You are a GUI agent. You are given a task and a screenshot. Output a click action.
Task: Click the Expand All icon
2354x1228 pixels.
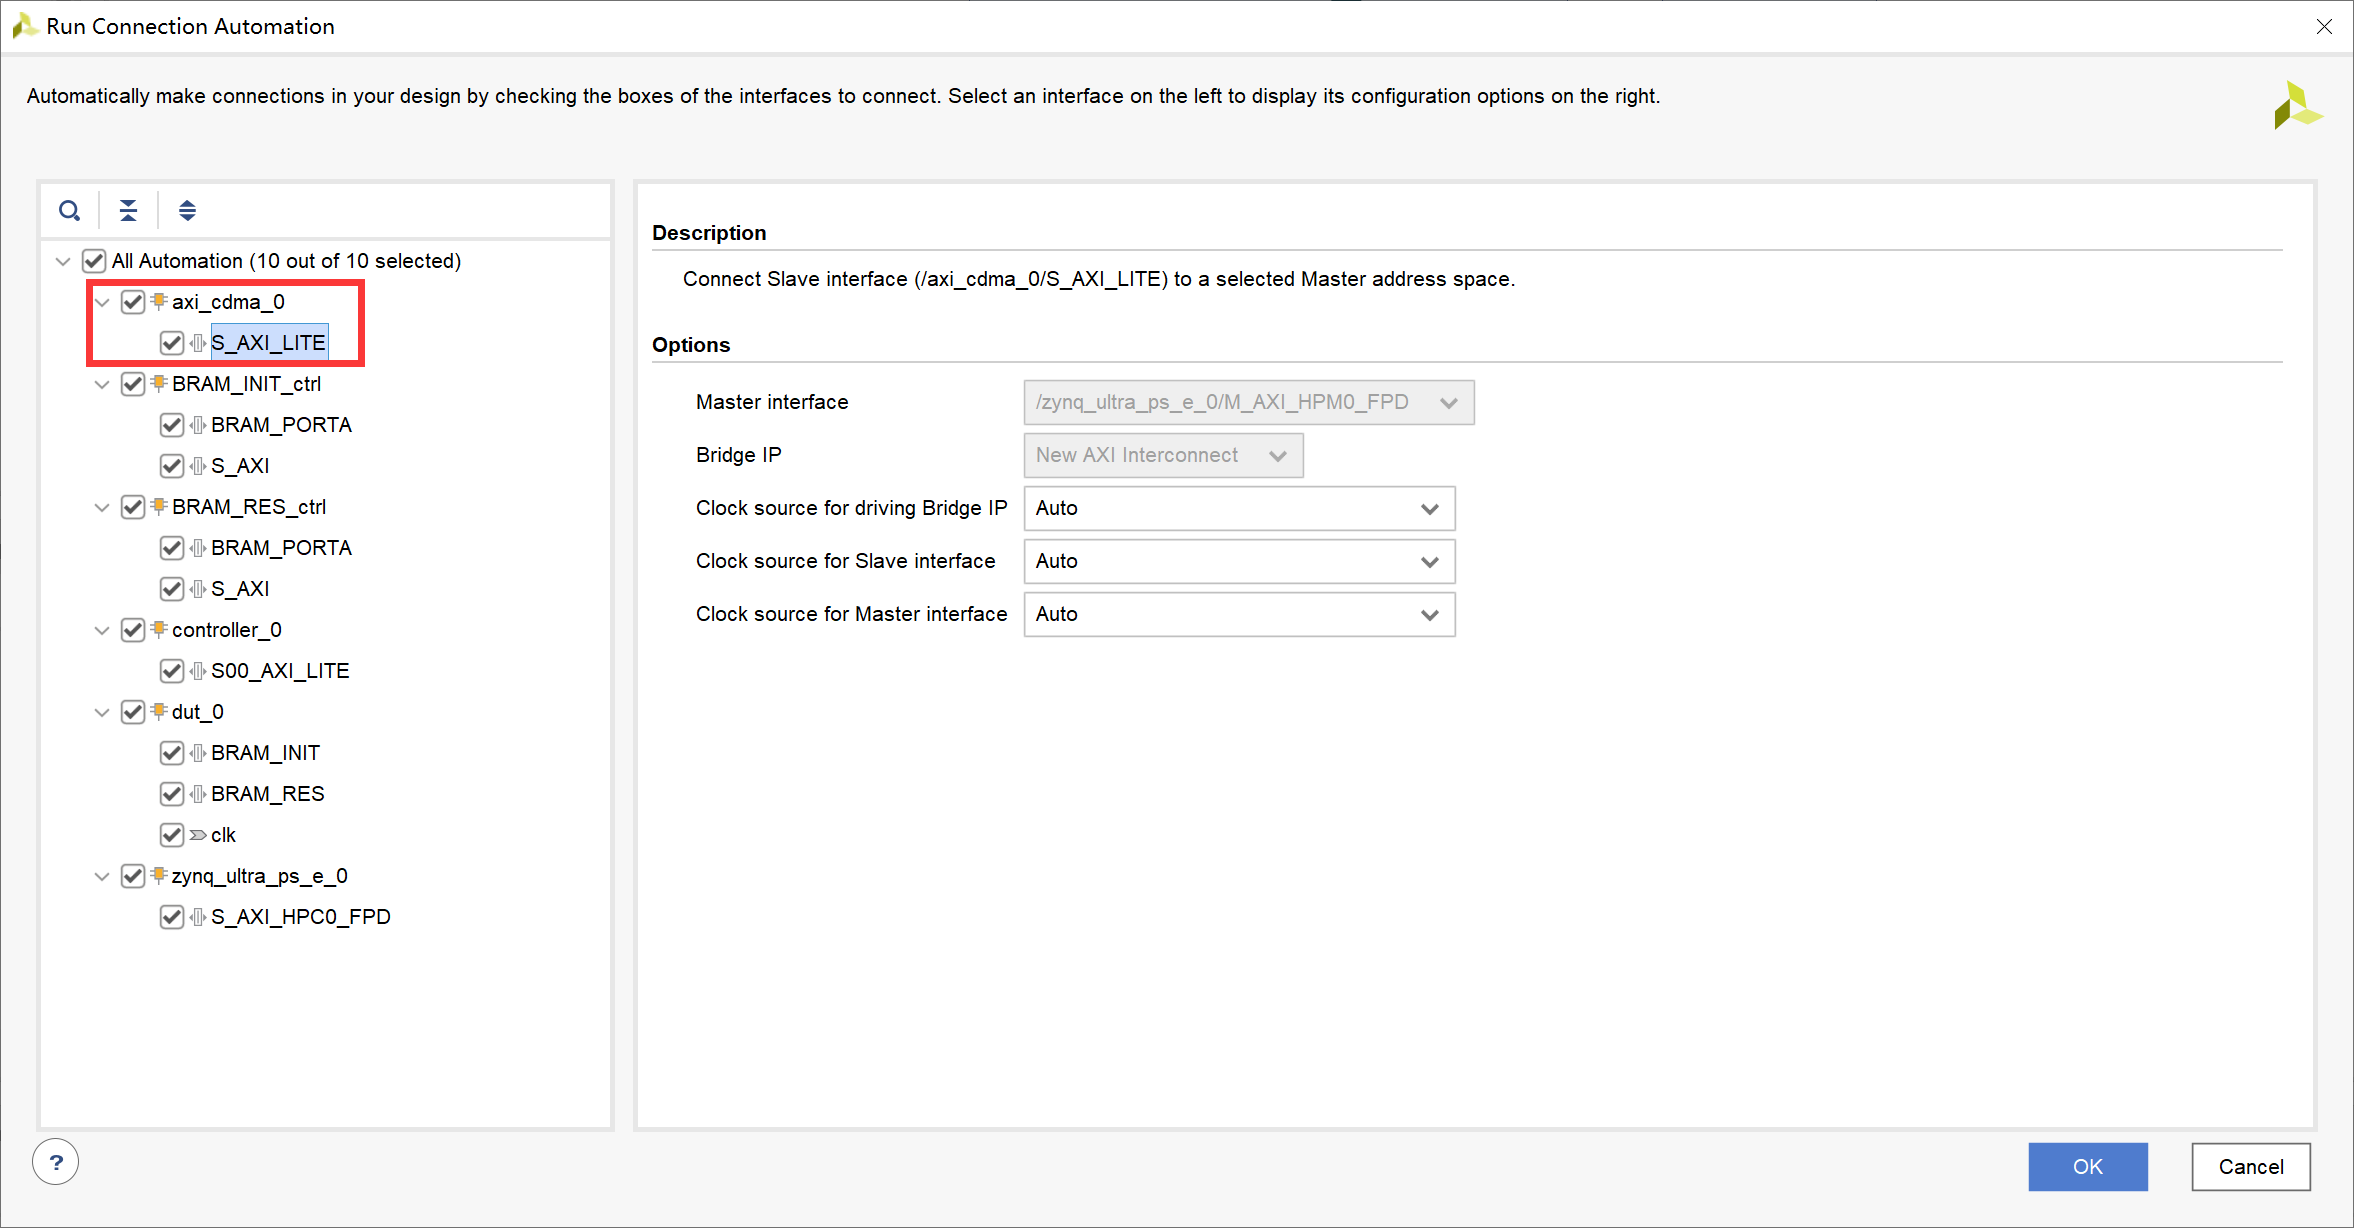(187, 210)
